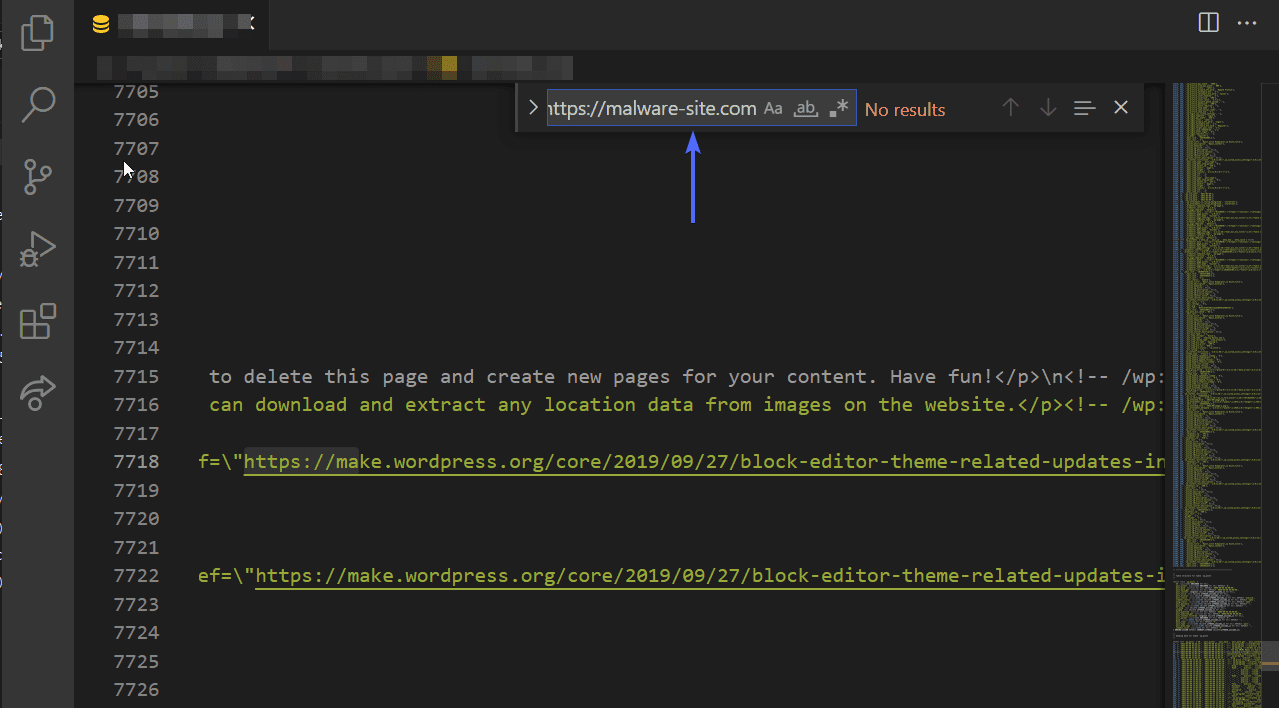Jump to the next search match arrow
Image resolution: width=1279 pixels, height=708 pixels.
click(x=1047, y=107)
